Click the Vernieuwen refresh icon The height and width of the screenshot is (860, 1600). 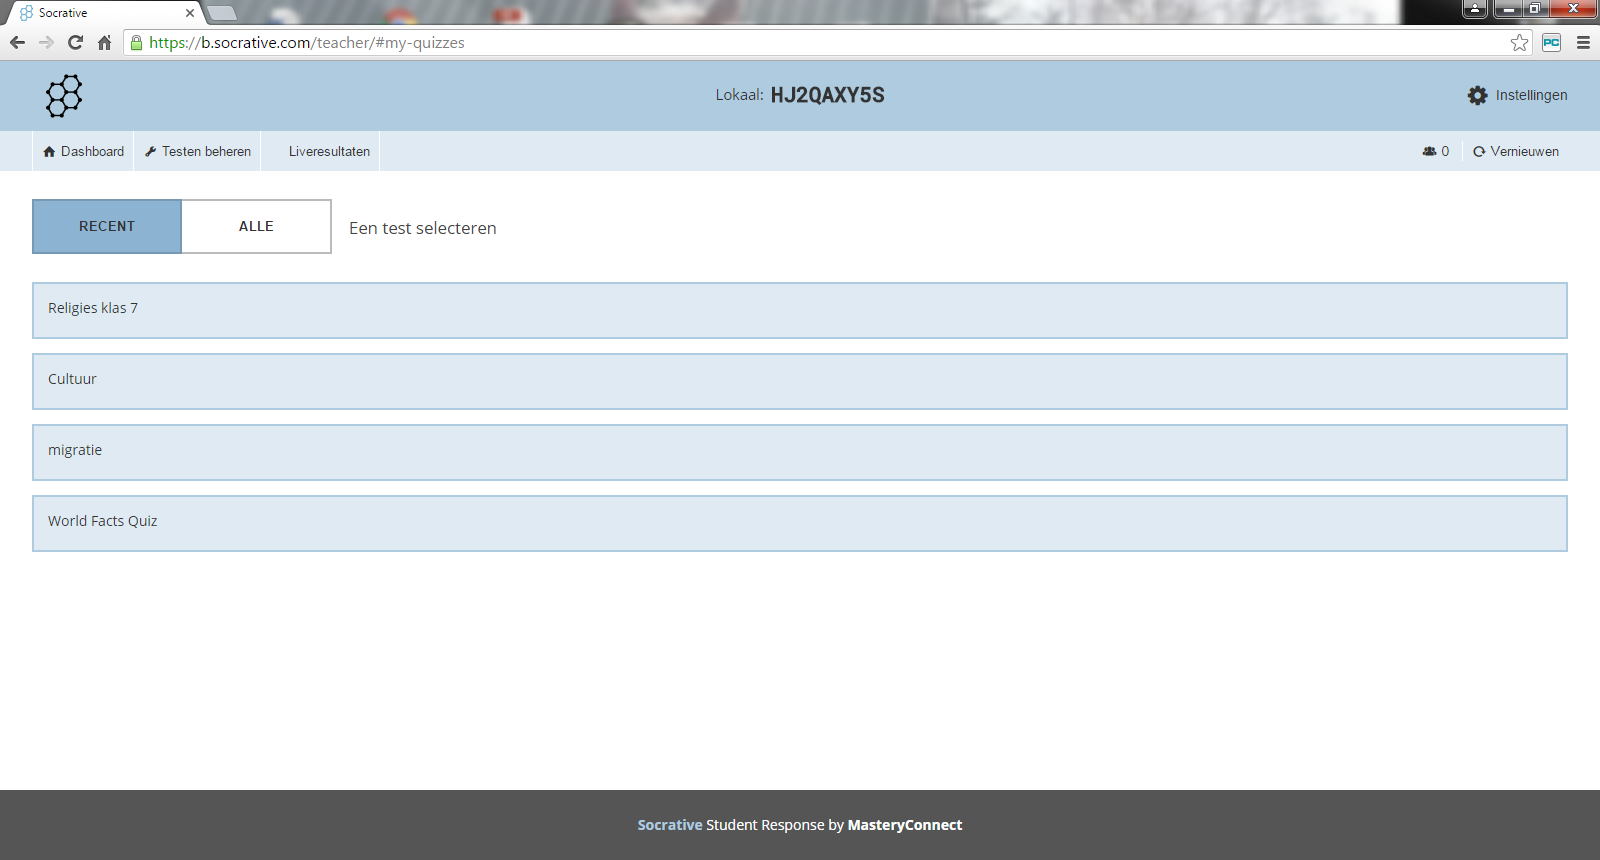pos(1479,152)
